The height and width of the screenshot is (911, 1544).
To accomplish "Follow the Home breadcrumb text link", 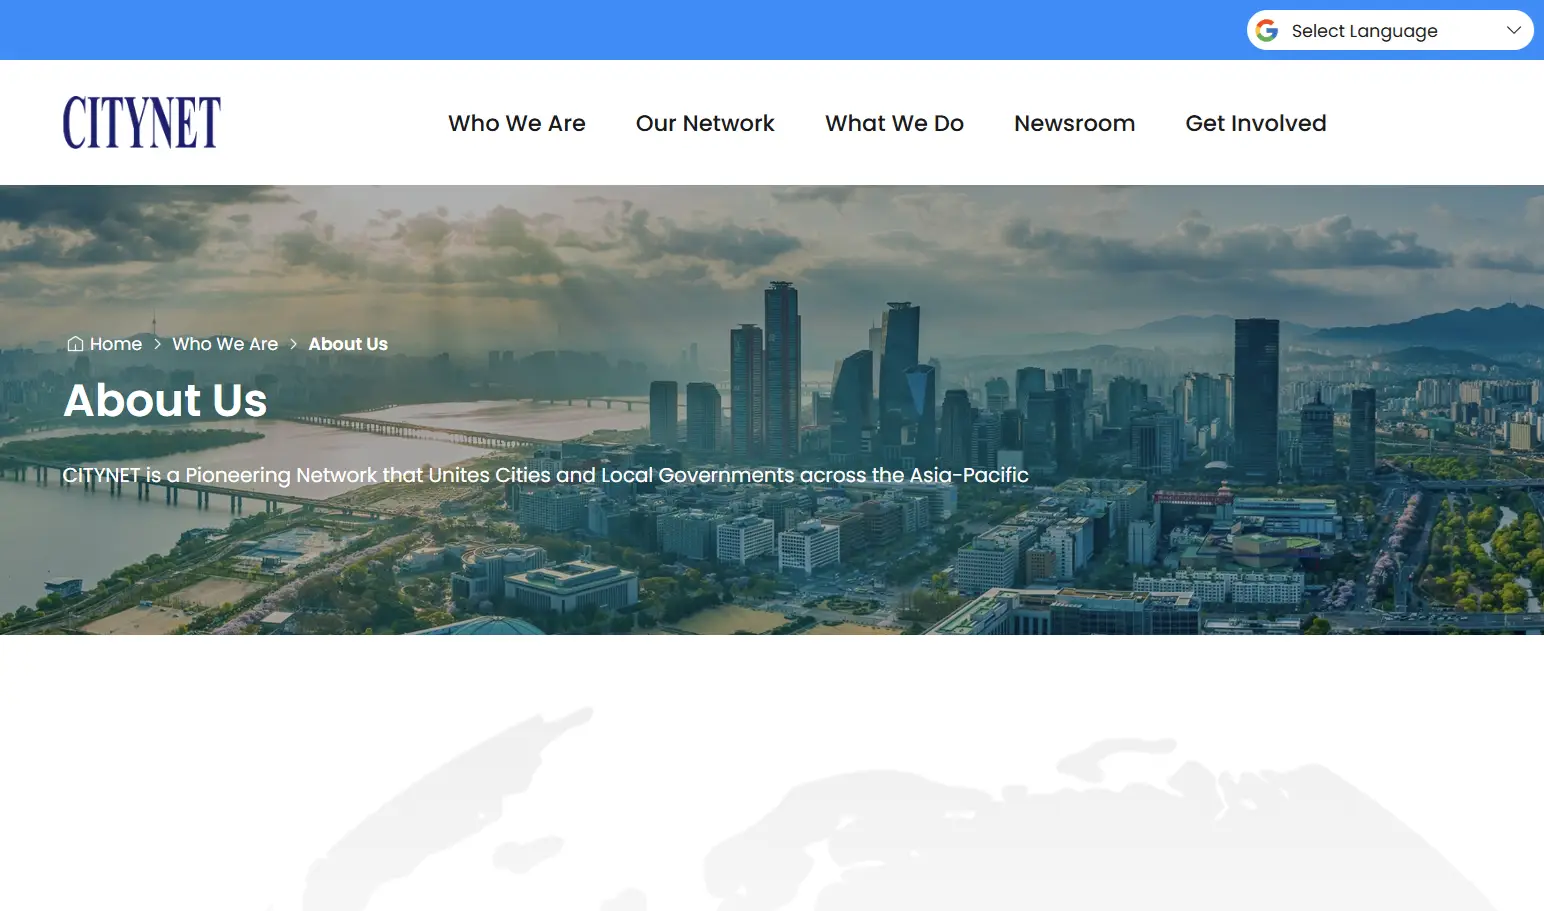I will pyautogui.click(x=116, y=344).
